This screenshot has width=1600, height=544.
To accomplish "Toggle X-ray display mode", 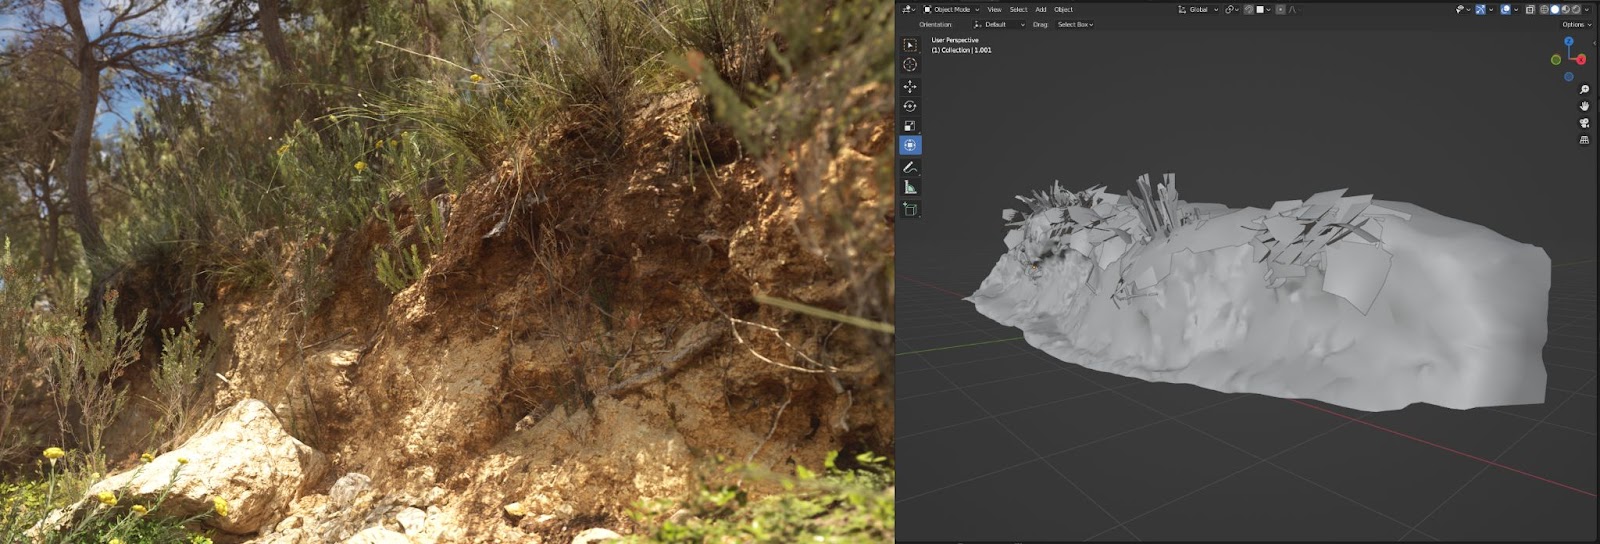I will (x=1530, y=9).
